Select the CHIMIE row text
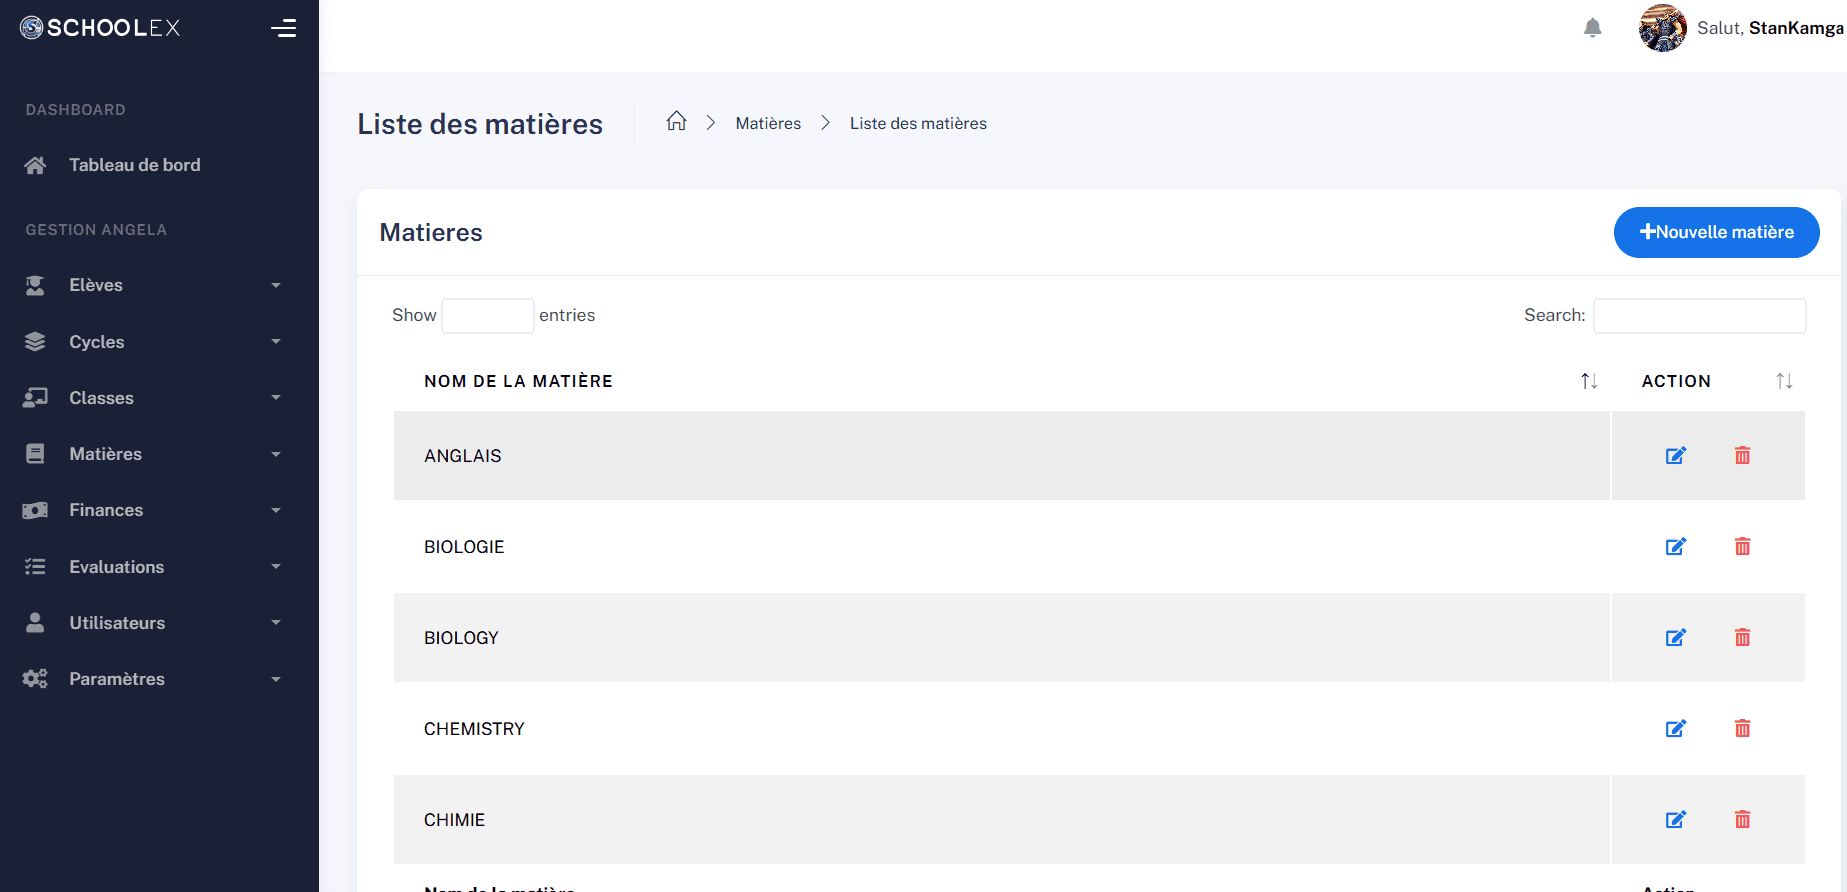 pyautogui.click(x=454, y=820)
